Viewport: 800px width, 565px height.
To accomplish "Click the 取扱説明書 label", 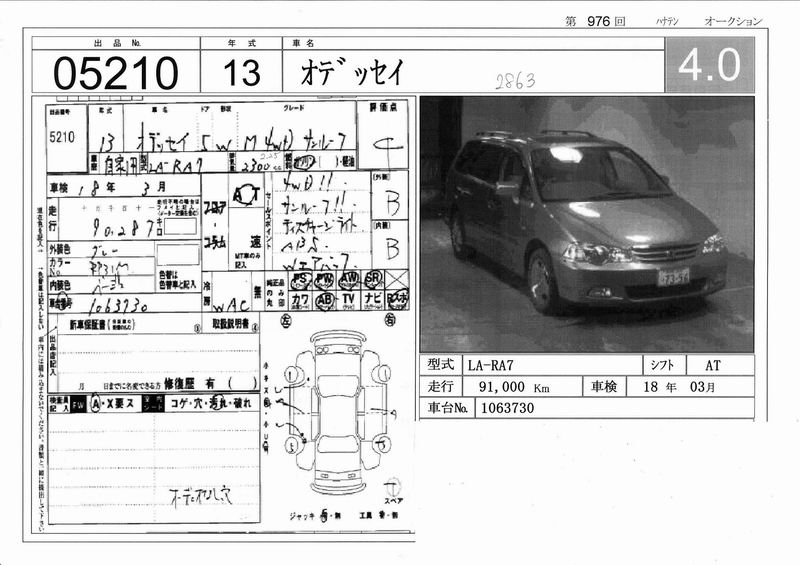I will coord(231,324).
